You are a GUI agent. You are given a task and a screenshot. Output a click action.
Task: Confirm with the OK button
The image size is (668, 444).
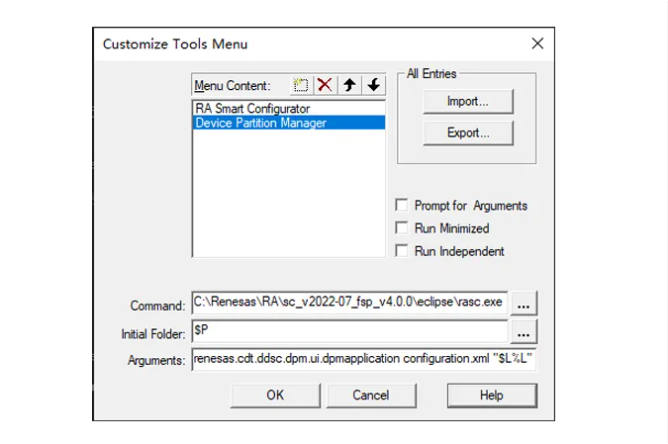point(275,395)
